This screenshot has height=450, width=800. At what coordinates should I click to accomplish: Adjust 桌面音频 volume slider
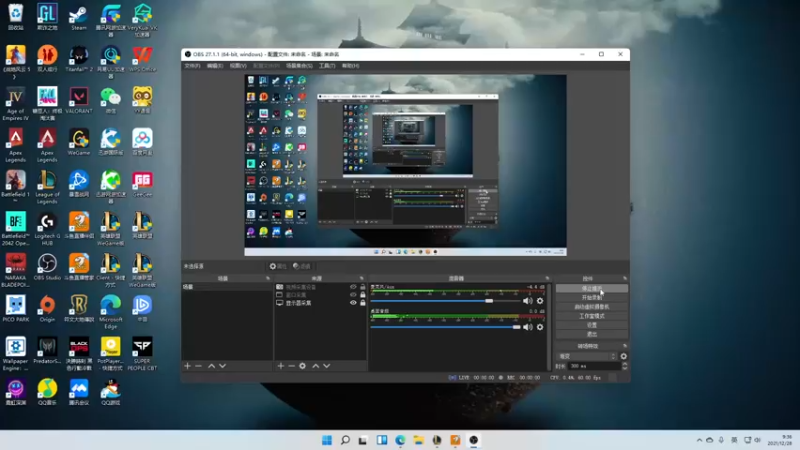pyautogui.click(x=445, y=327)
